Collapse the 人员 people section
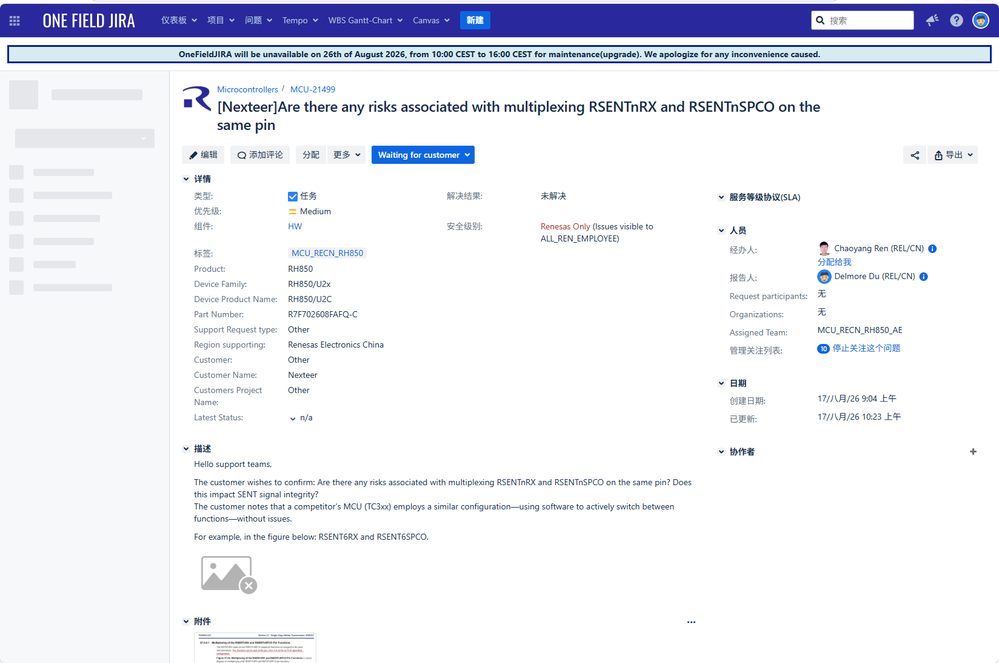The width and height of the screenshot is (999, 663). tap(721, 231)
